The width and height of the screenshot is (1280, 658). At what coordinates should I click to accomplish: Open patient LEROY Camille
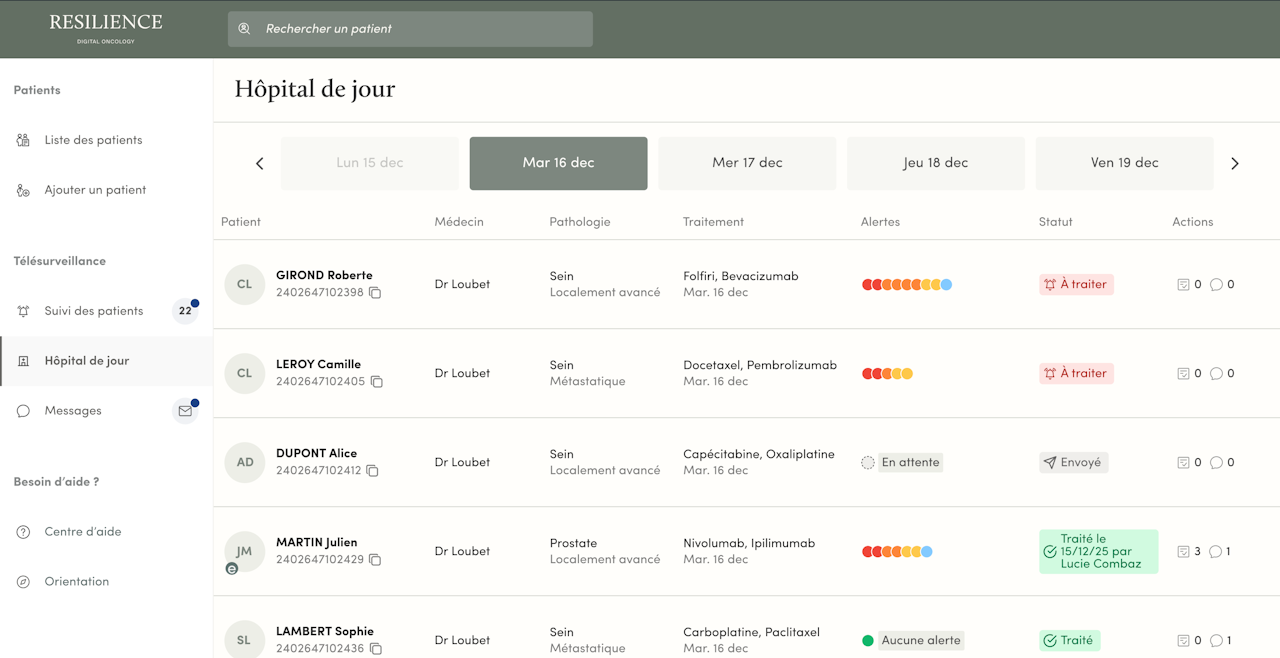pos(318,364)
